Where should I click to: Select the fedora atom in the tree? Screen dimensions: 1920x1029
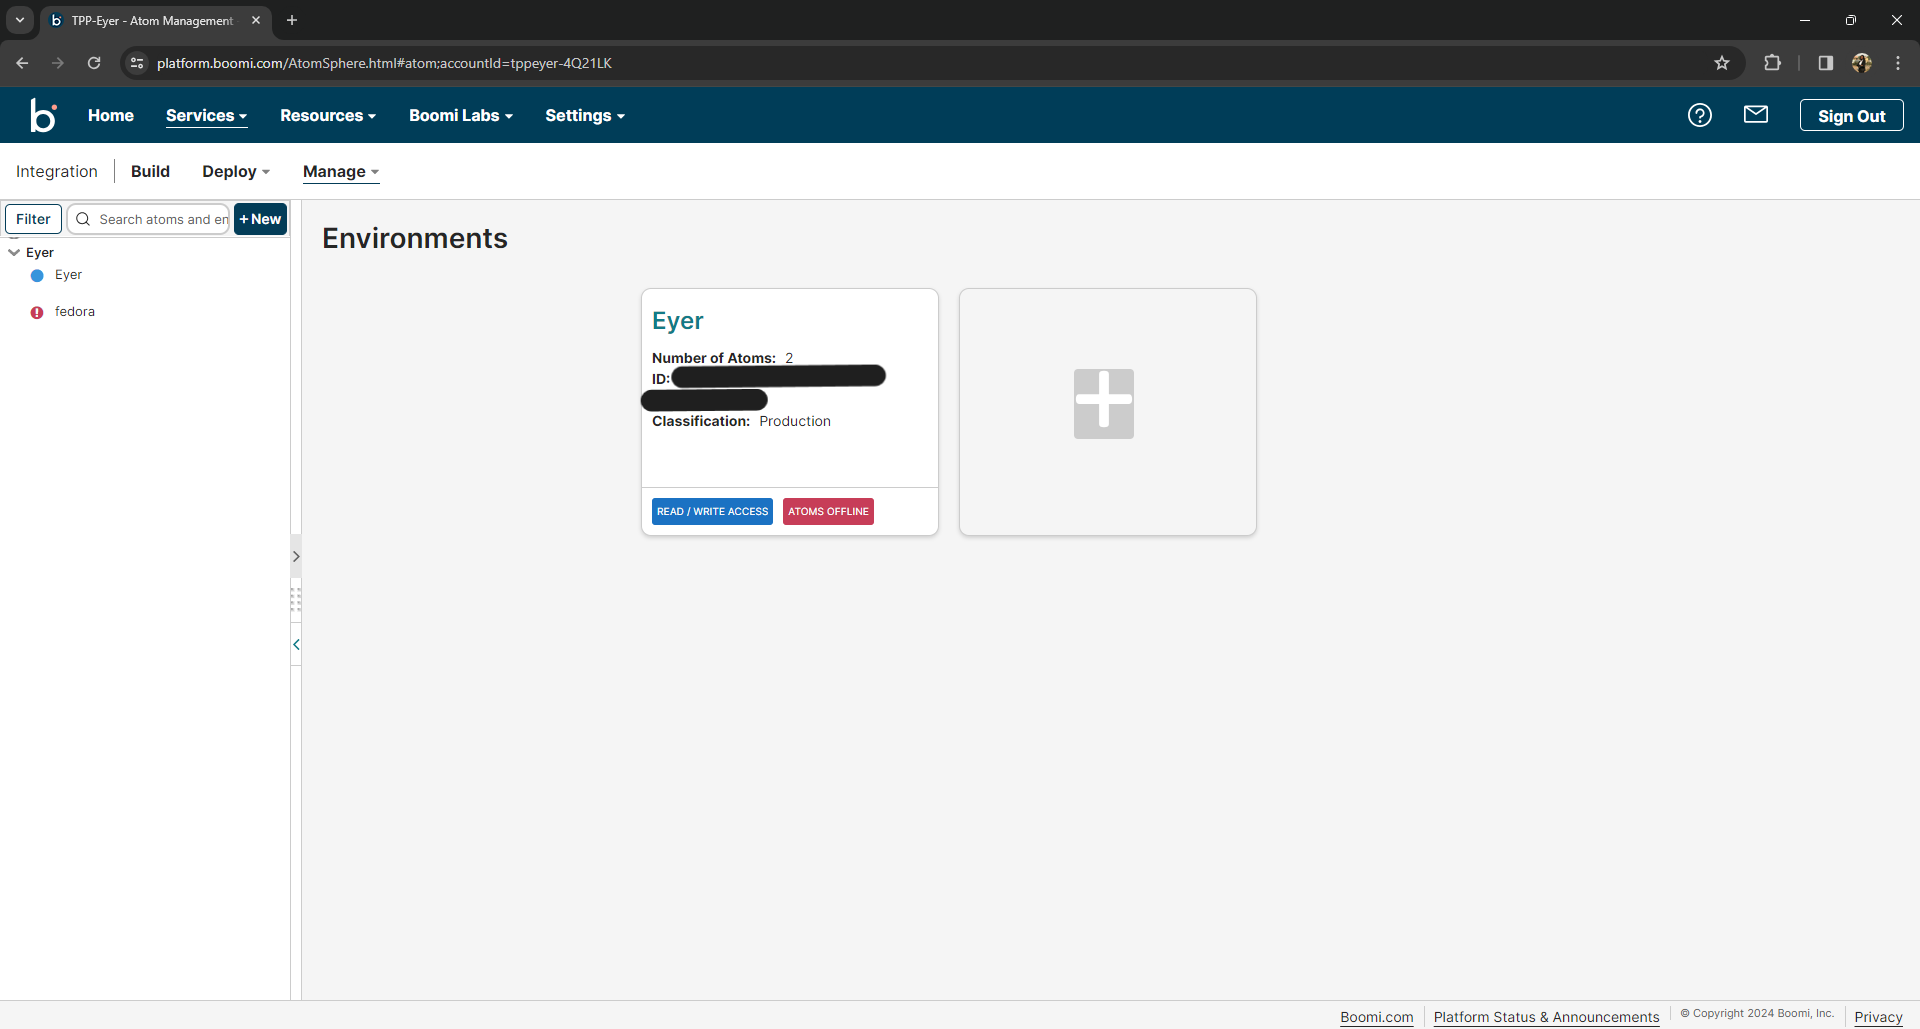[75, 312]
